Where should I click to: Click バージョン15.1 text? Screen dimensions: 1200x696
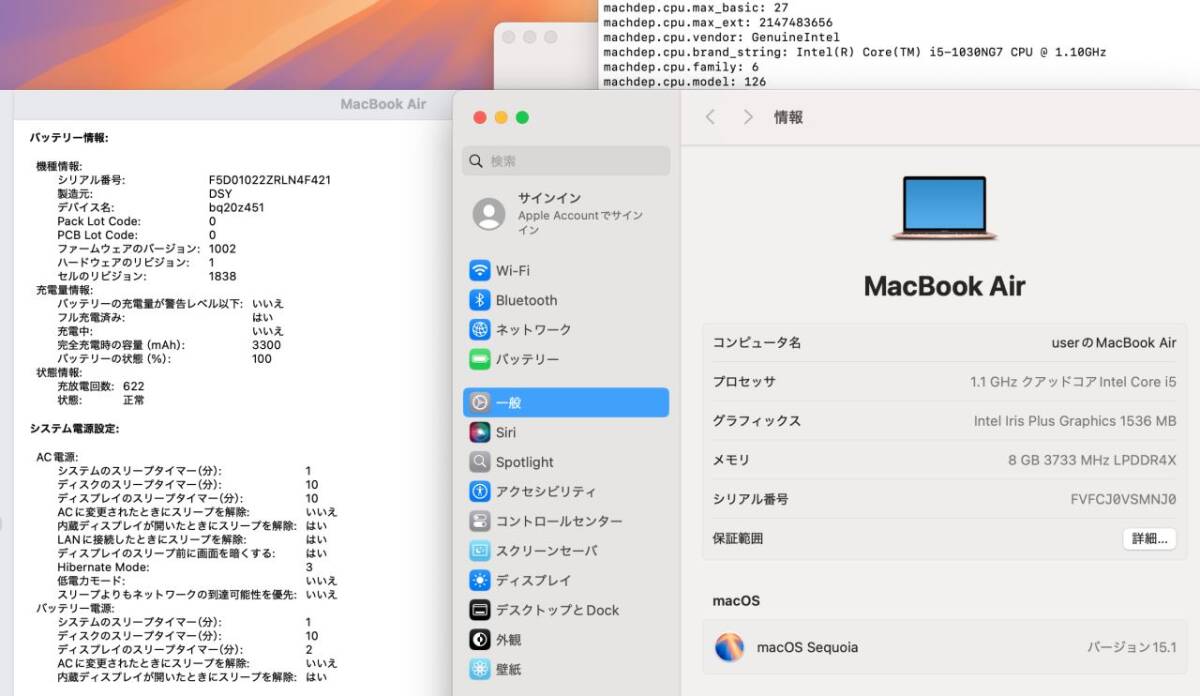pos(1132,647)
